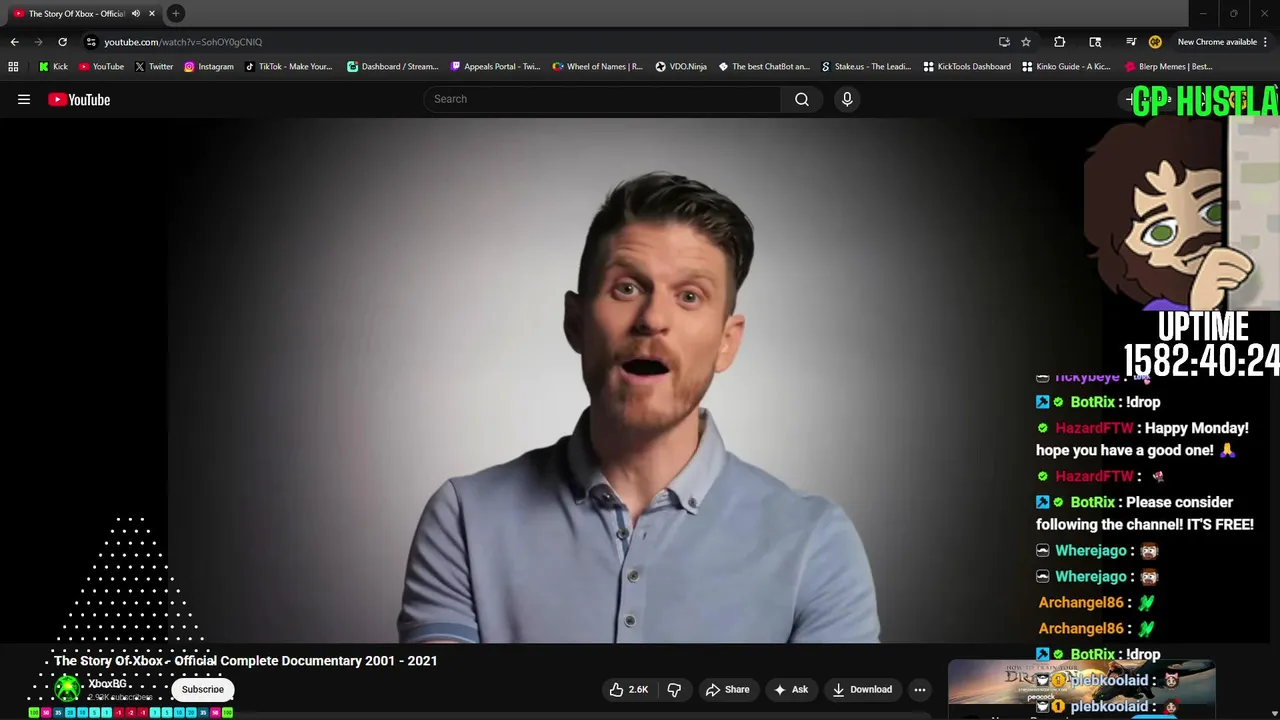Share the Xbox documentary video
Image resolution: width=1280 pixels, height=720 pixels.
[727, 689]
